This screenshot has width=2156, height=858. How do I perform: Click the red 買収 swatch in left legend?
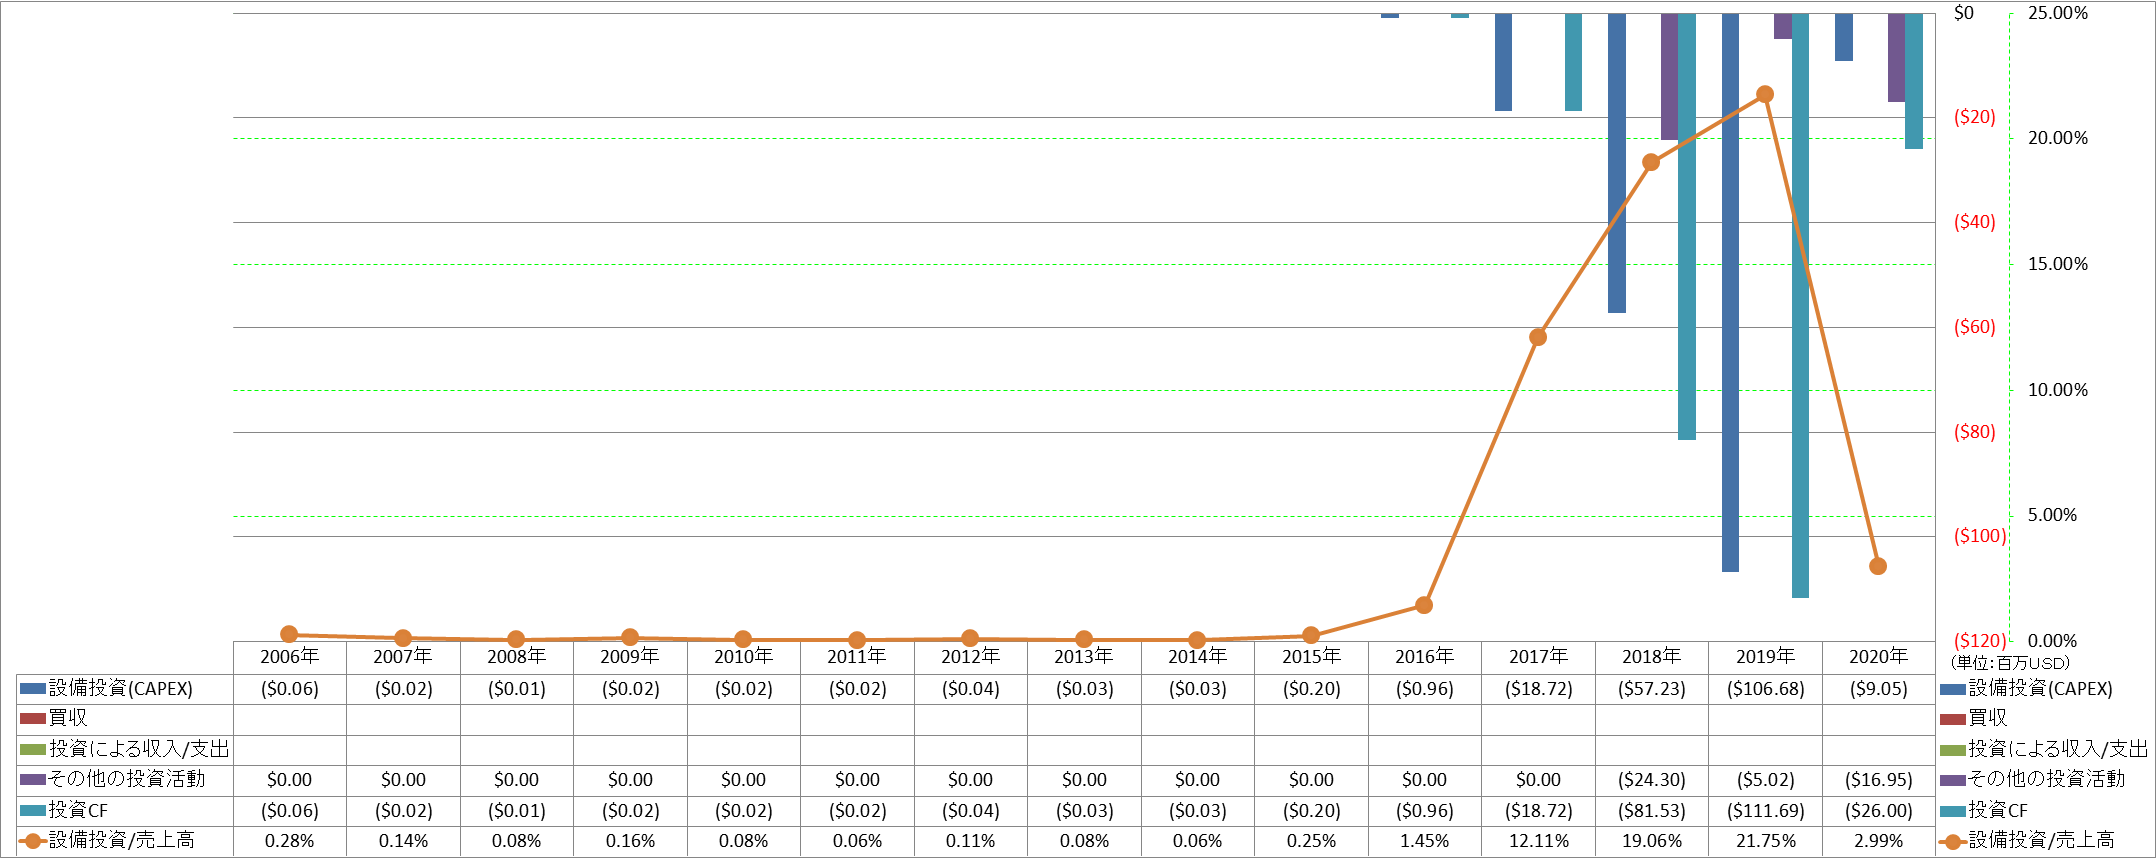33,718
